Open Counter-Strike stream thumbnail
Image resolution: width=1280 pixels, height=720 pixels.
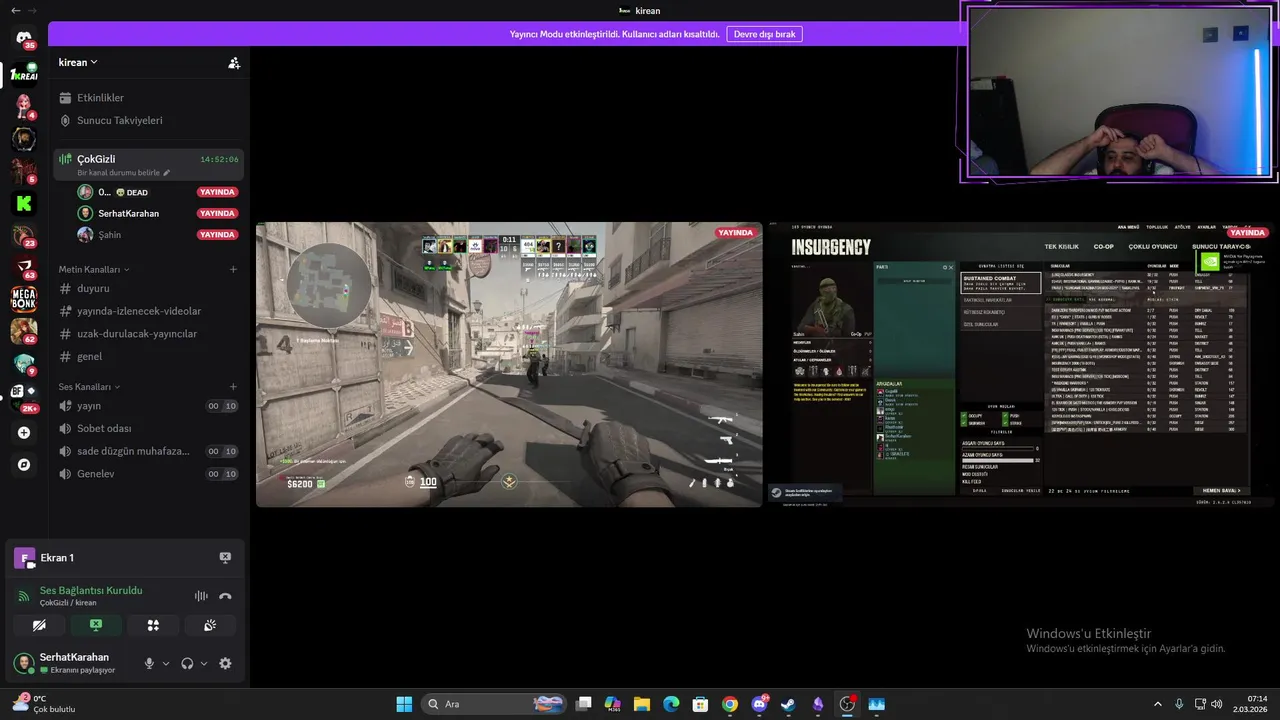click(509, 364)
